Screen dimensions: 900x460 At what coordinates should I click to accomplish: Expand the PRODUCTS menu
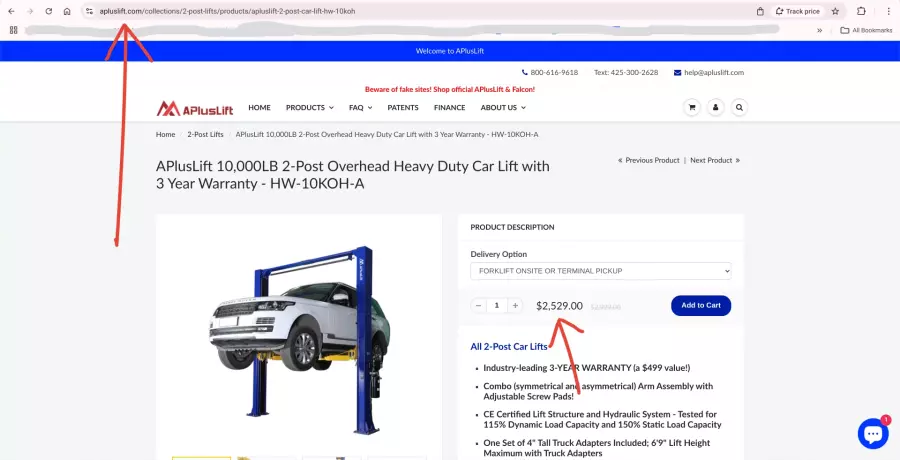(x=310, y=107)
